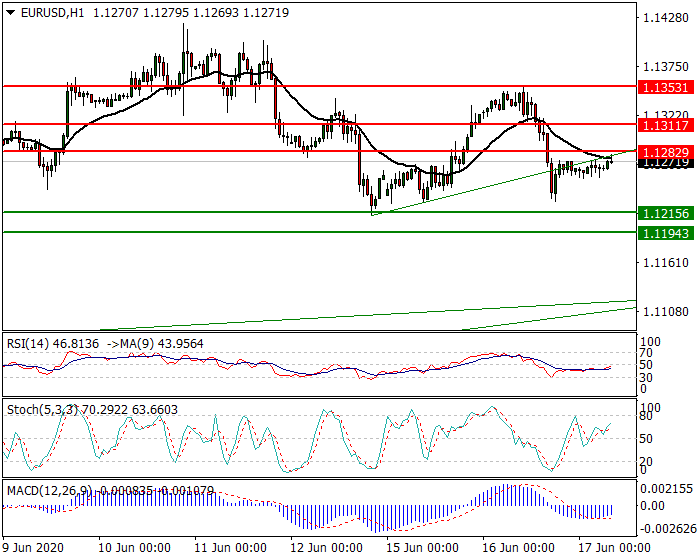Select the 1.13750 price scale value

(666, 67)
